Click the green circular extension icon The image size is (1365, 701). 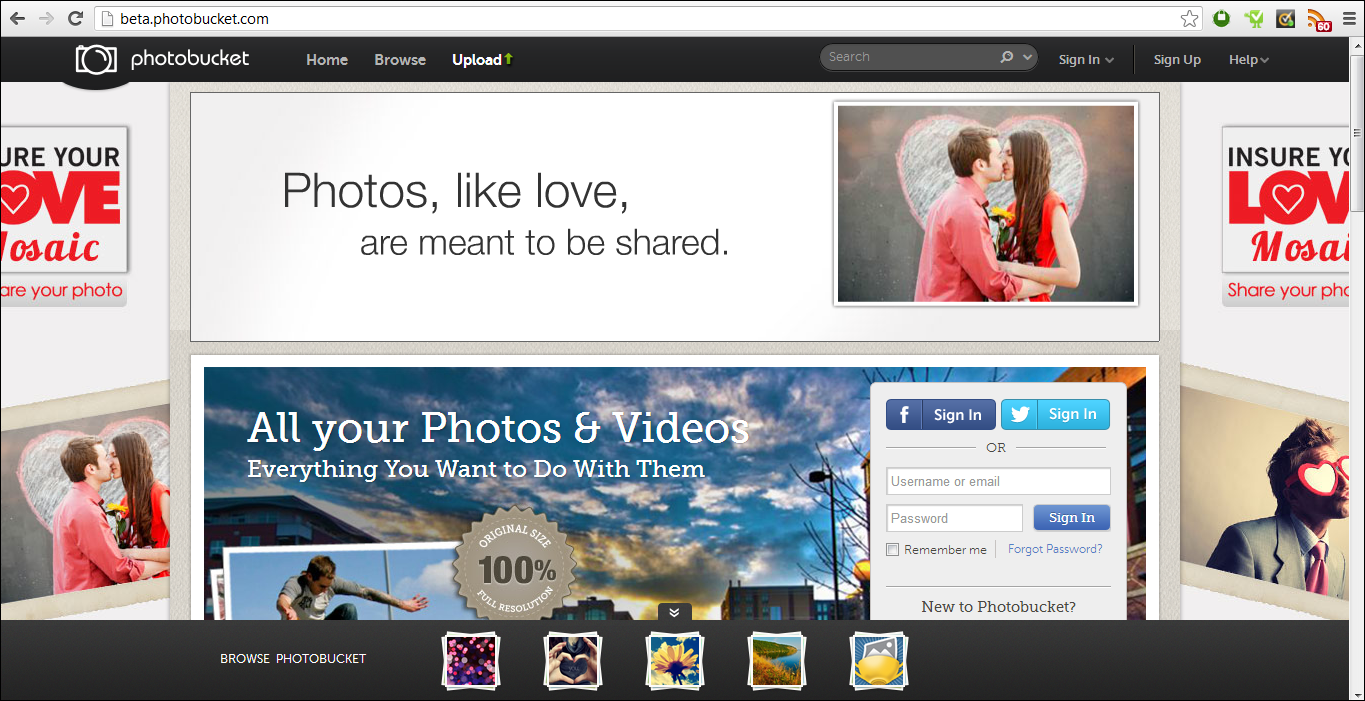1221,18
